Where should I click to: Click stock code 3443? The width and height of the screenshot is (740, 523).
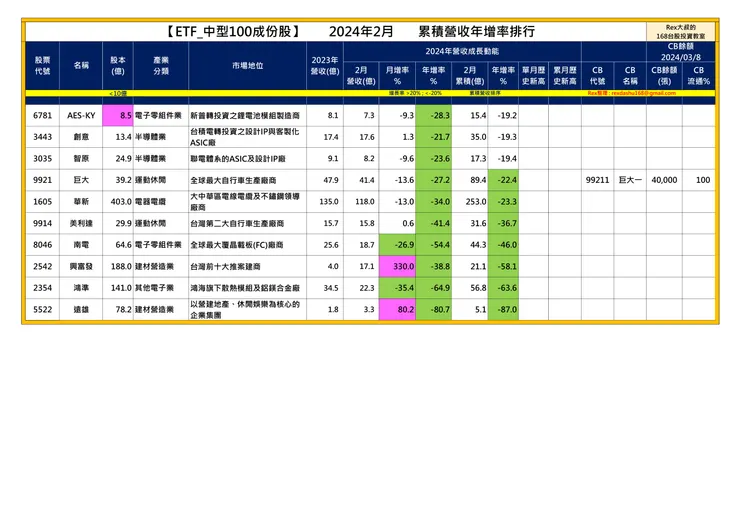point(42,137)
